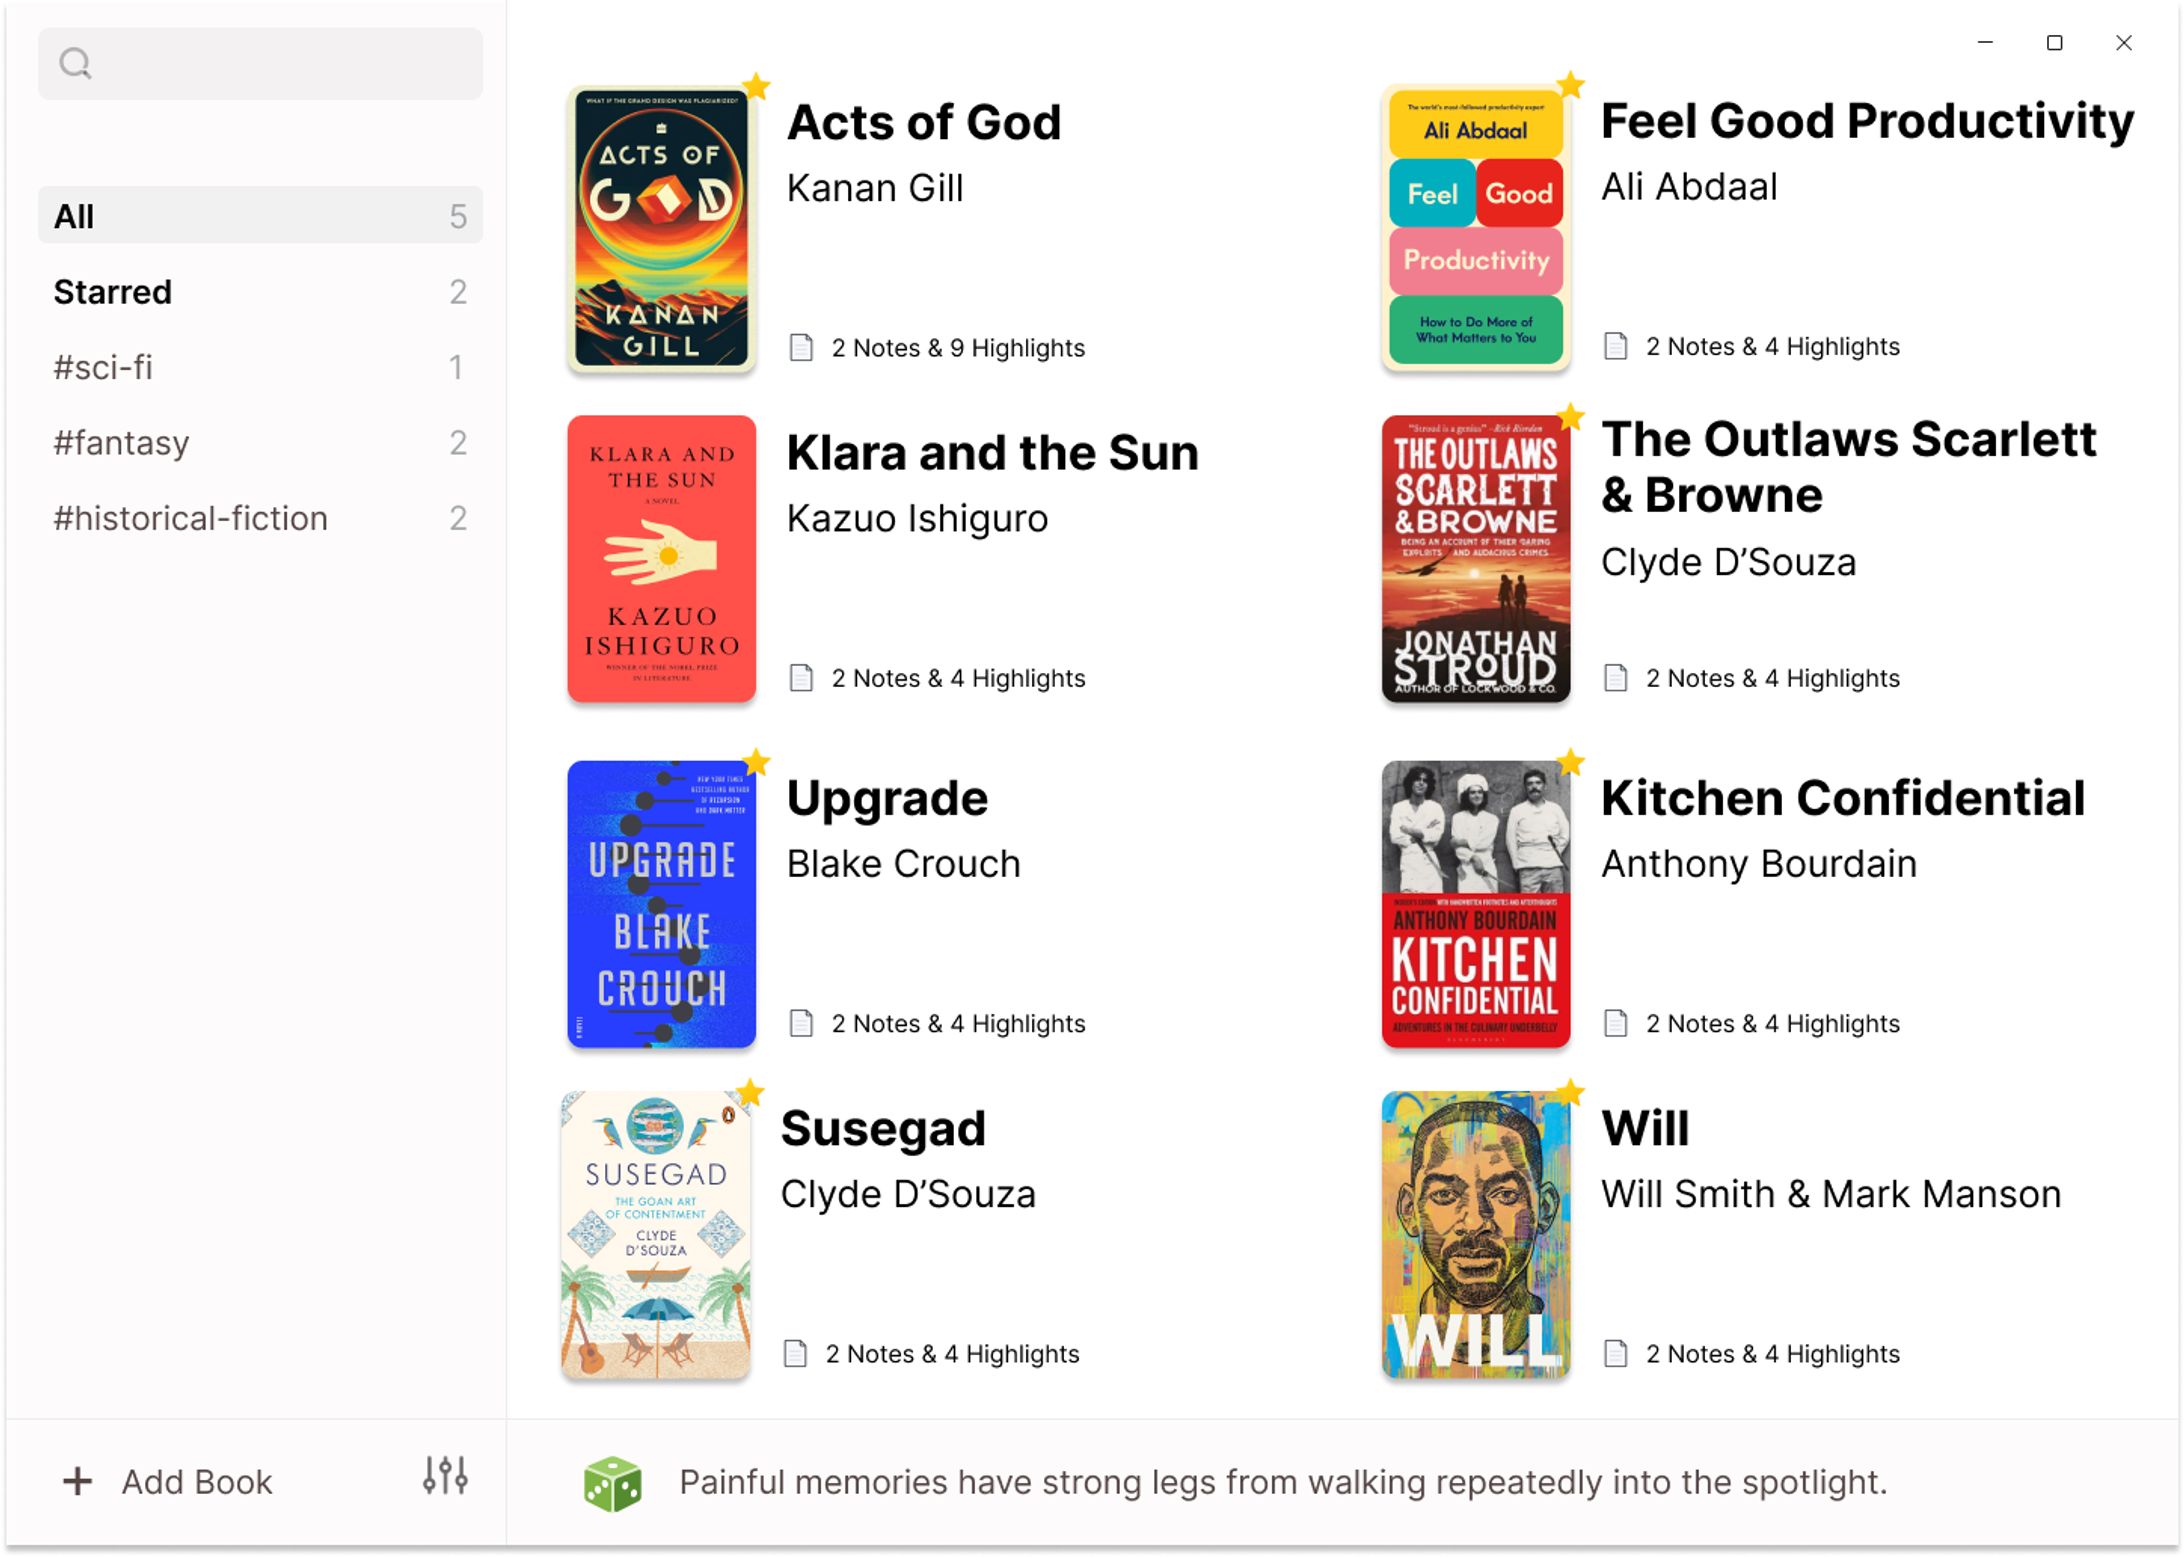Click the green dice random quote icon
2184x1557 pixels.
612,1484
